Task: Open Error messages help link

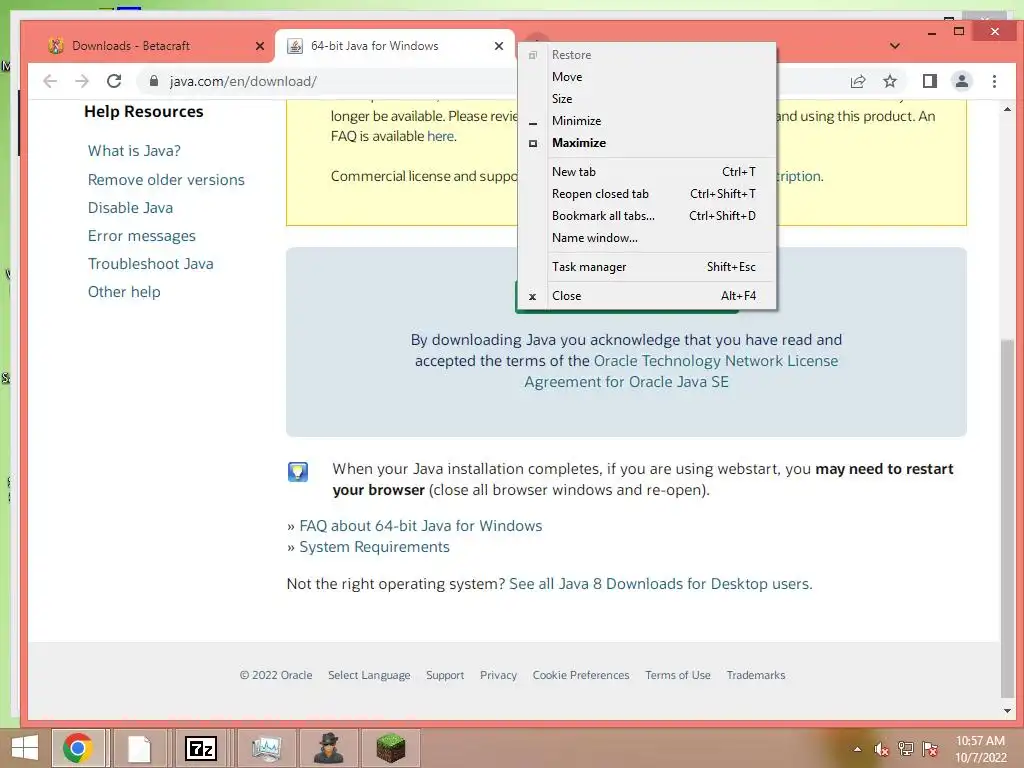Action: (x=142, y=236)
